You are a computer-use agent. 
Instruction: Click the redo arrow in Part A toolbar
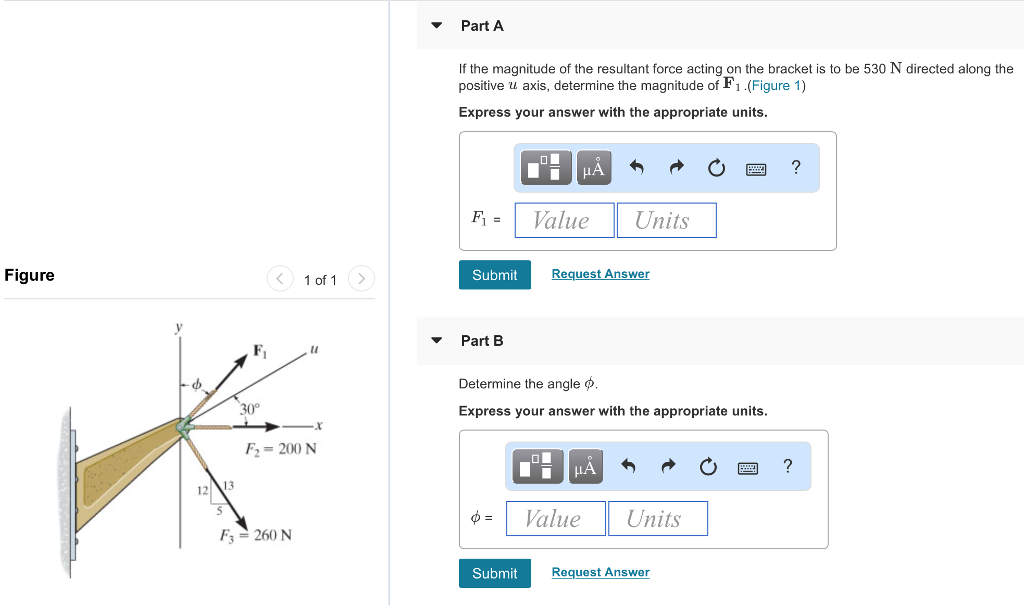[x=676, y=167]
